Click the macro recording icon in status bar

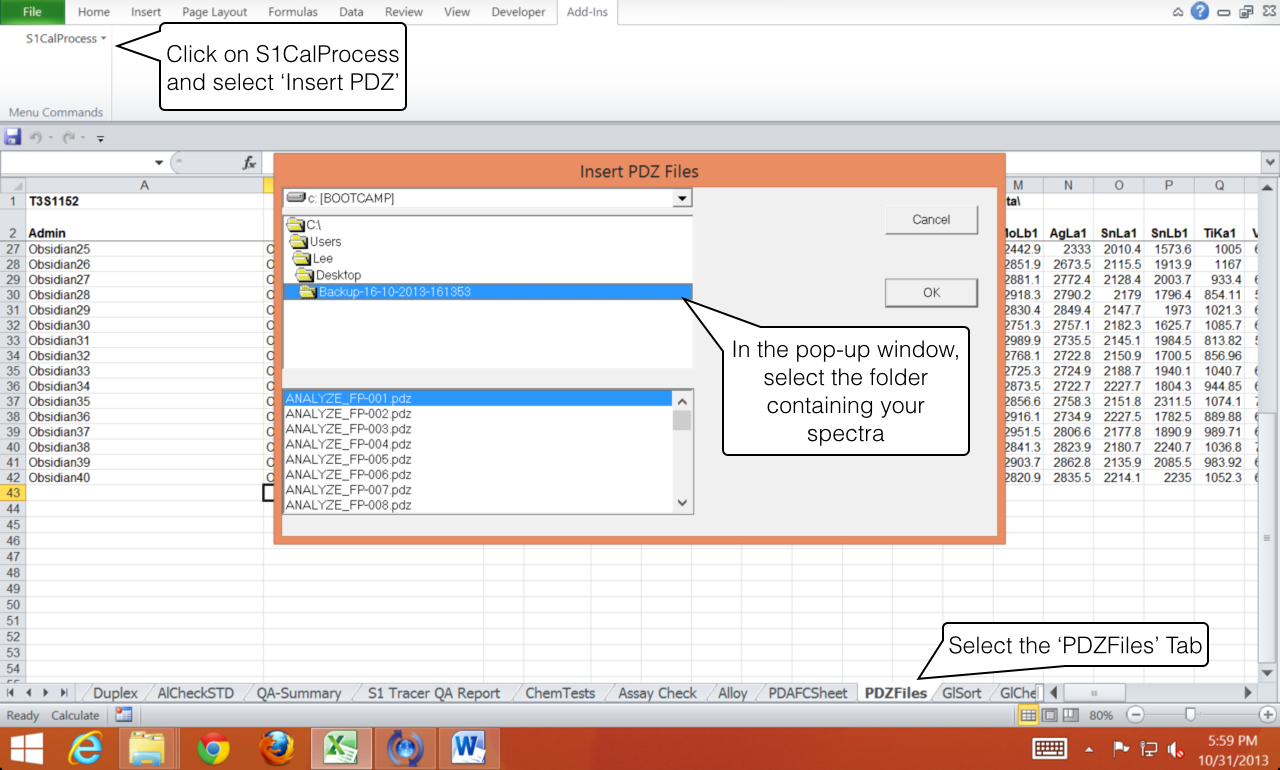pos(124,715)
